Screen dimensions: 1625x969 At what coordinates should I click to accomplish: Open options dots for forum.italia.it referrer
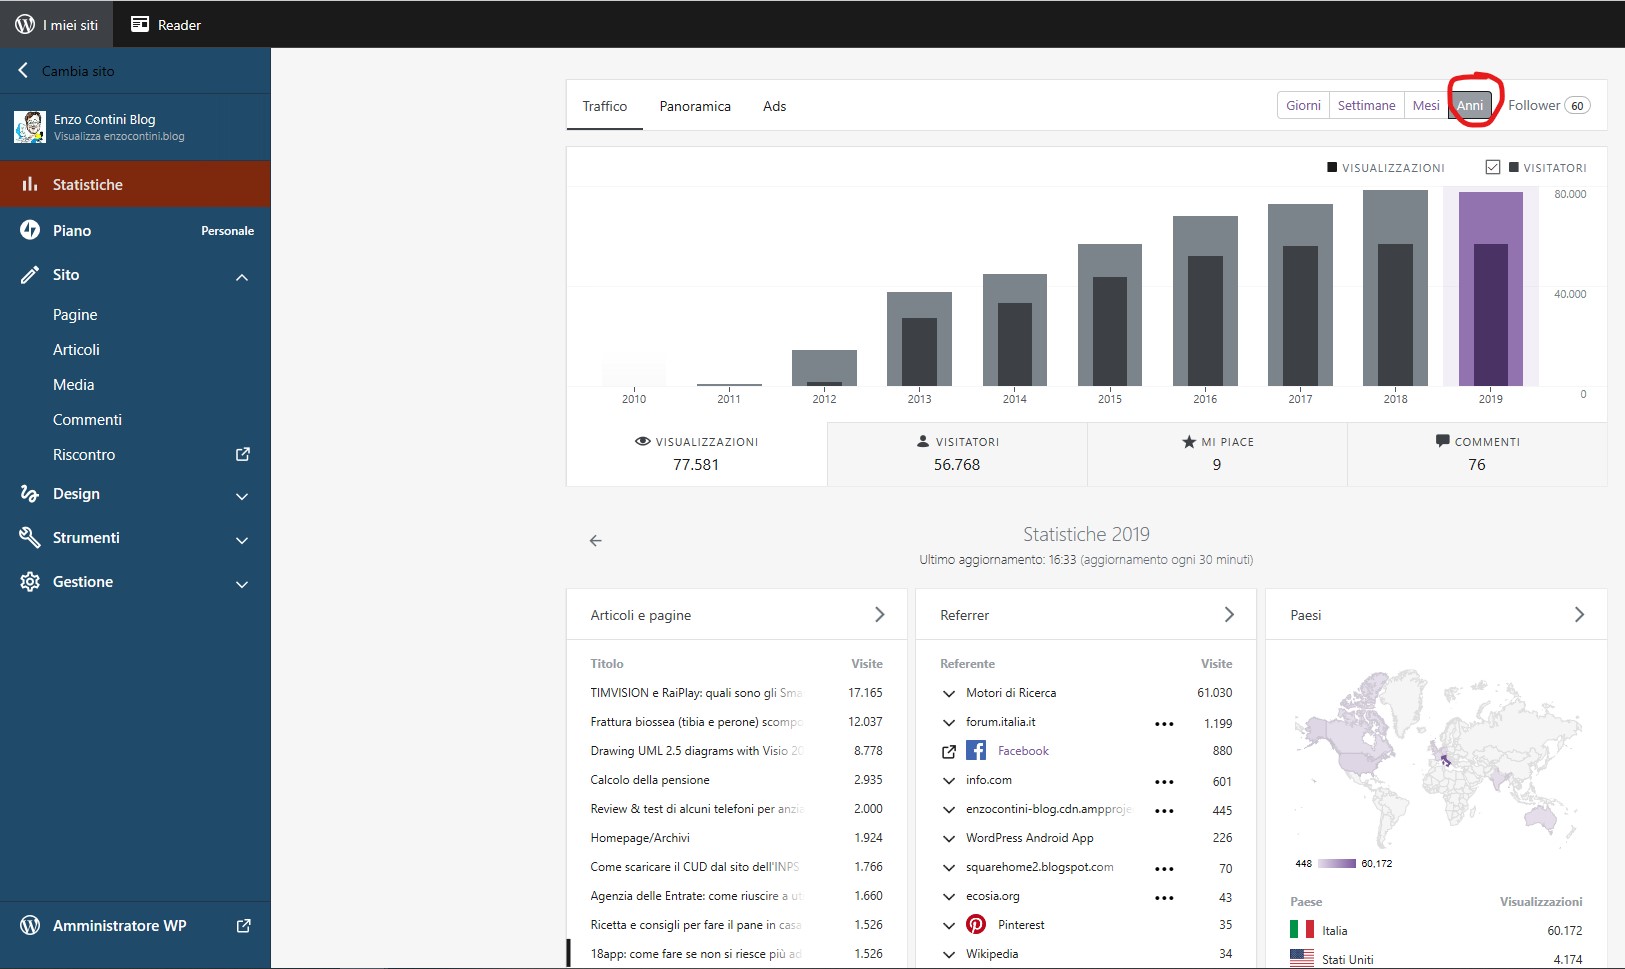1164,723
